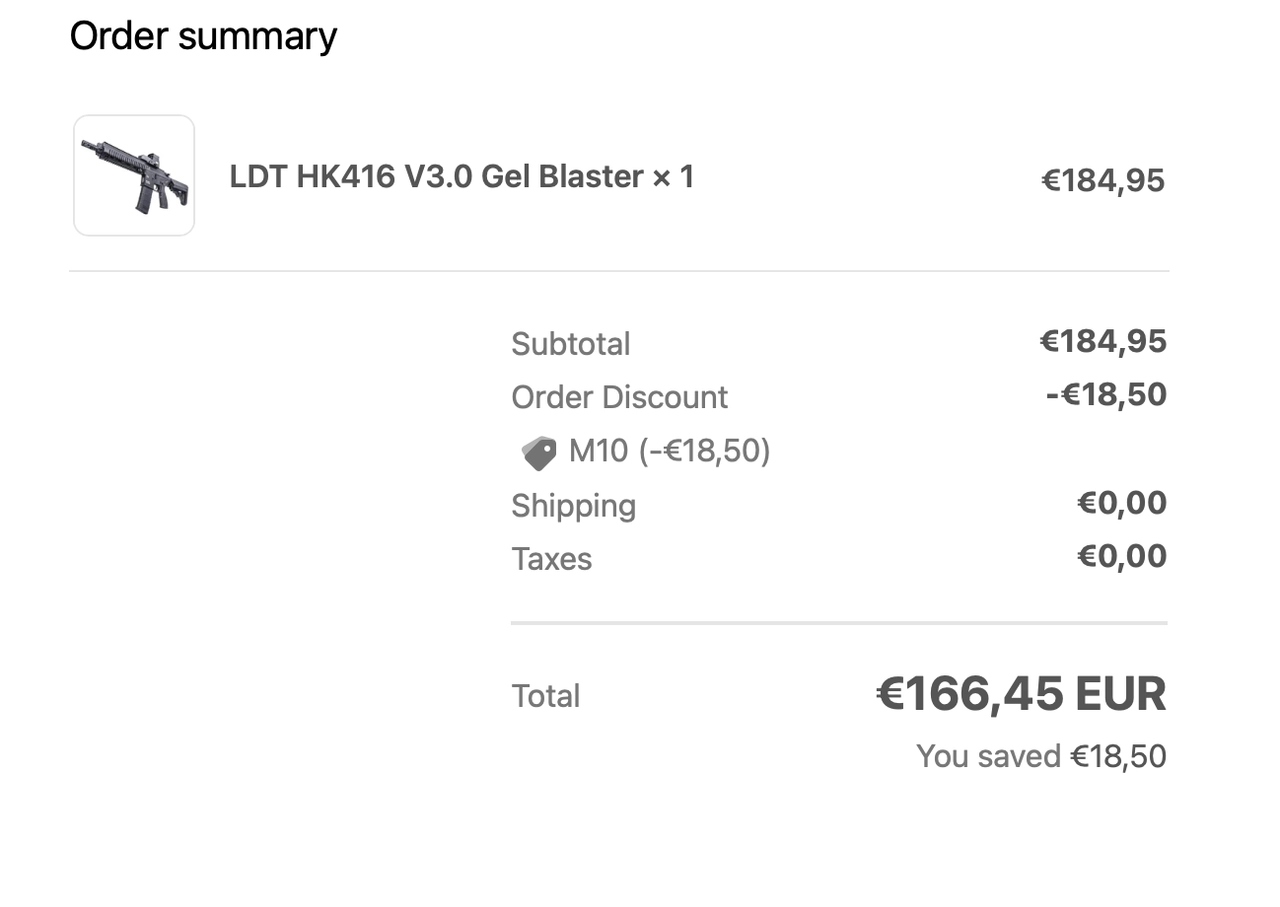
Task: Click the Shipping cost €0,00
Action: click(1121, 503)
